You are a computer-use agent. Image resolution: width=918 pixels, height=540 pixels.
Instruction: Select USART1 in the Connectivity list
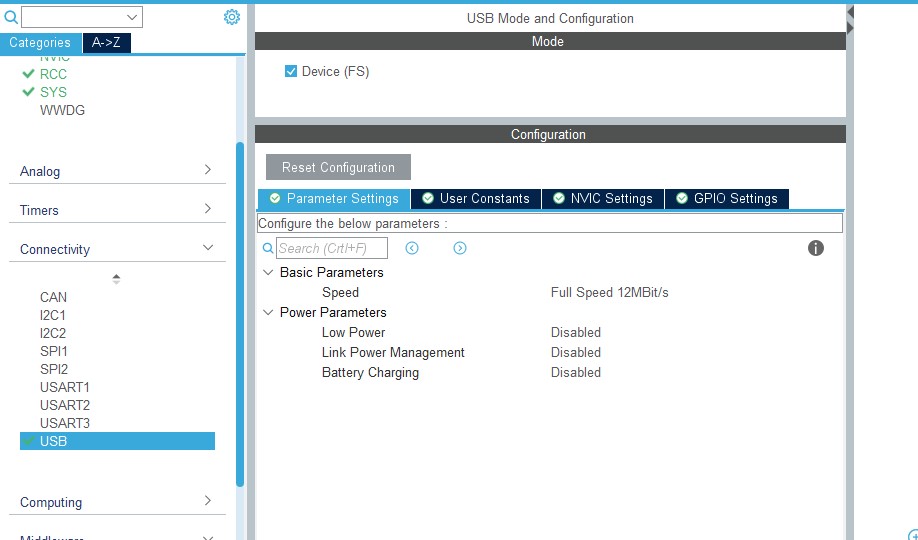pyautogui.click(x=65, y=387)
